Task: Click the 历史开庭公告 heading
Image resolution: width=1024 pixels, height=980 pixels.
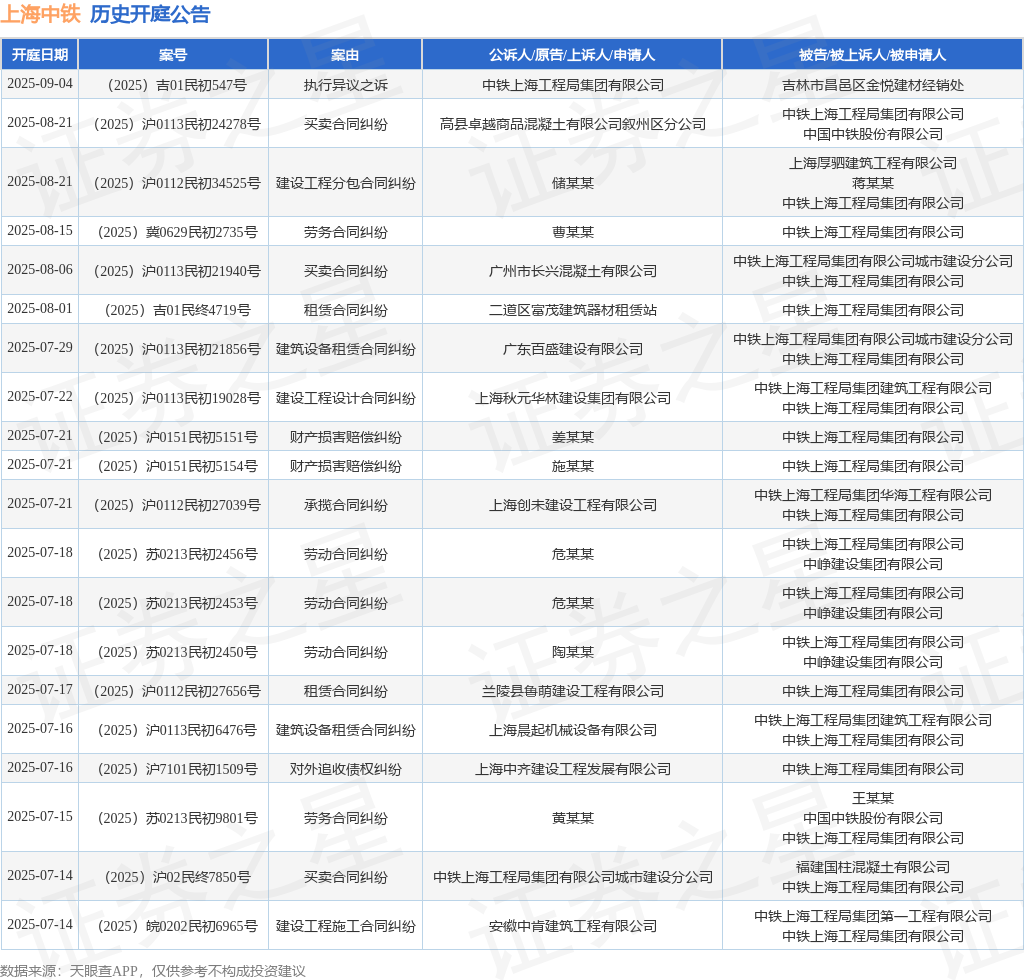Action: (150, 14)
